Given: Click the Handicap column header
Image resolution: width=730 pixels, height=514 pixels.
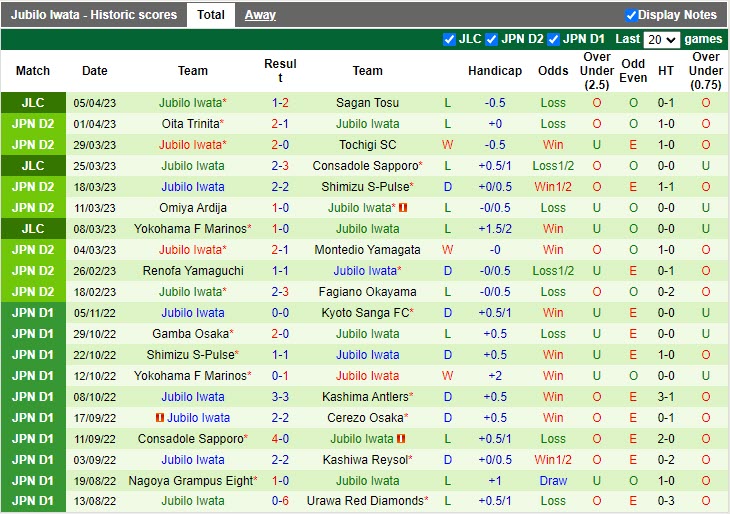Looking at the screenshot, I should (x=495, y=71).
